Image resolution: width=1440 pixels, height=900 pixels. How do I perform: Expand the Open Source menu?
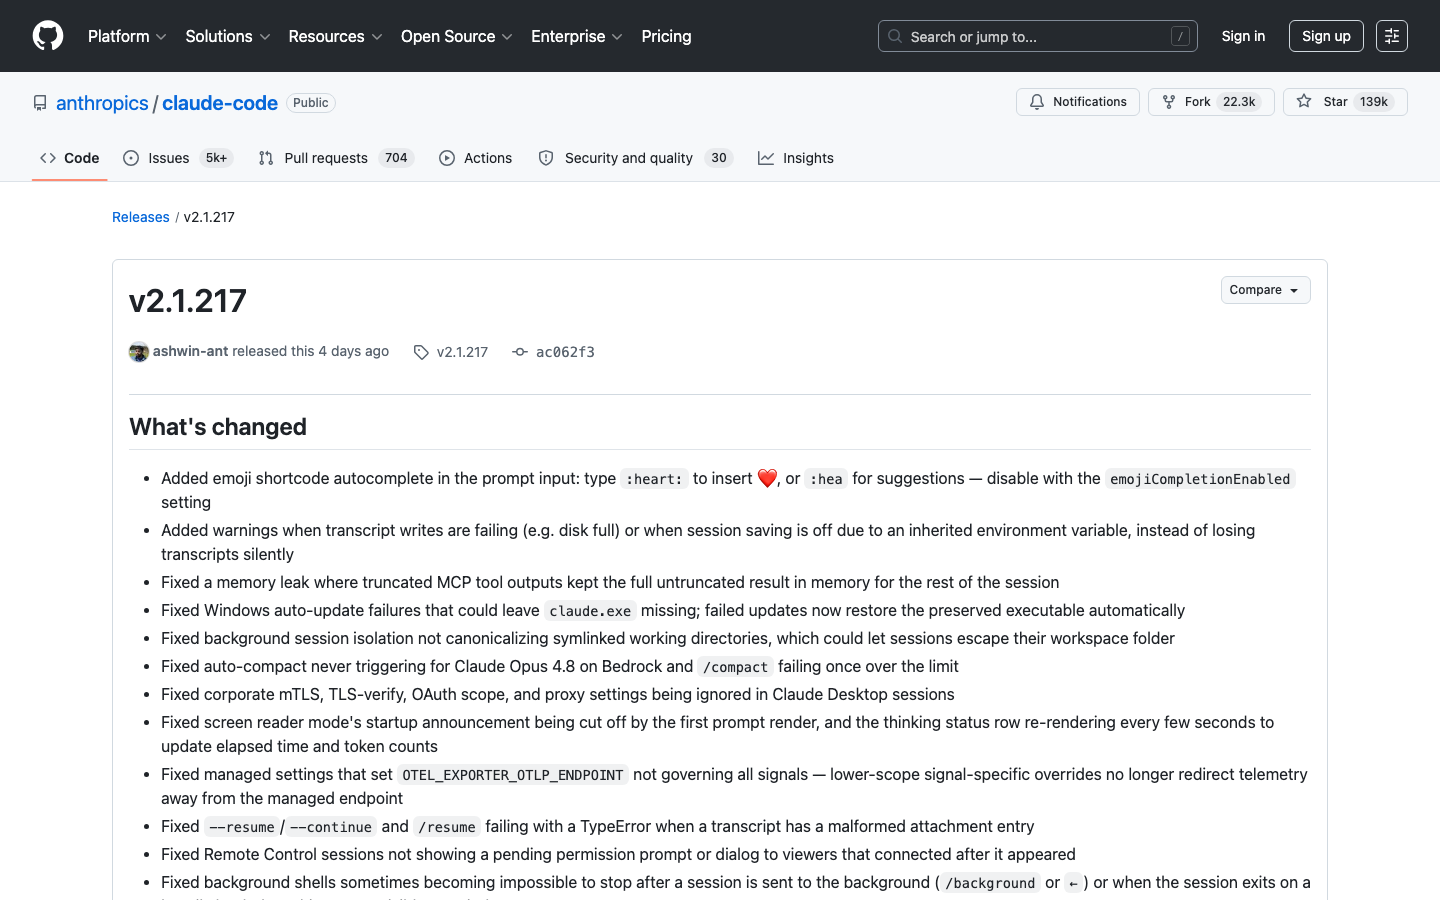click(x=457, y=36)
